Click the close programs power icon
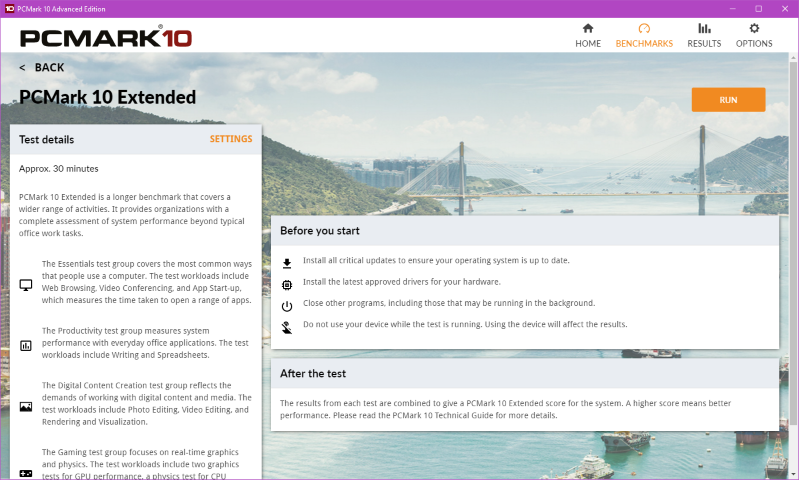Viewport: 799px width, 480px height. [287, 306]
